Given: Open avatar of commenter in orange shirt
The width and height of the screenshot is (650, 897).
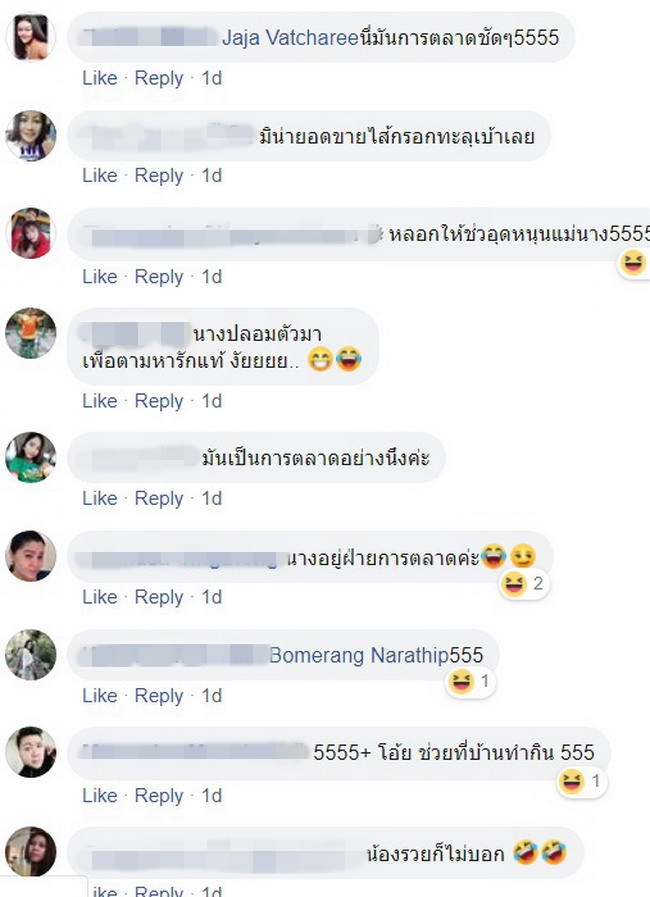Looking at the screenshot, I should [x=31, y=333].
